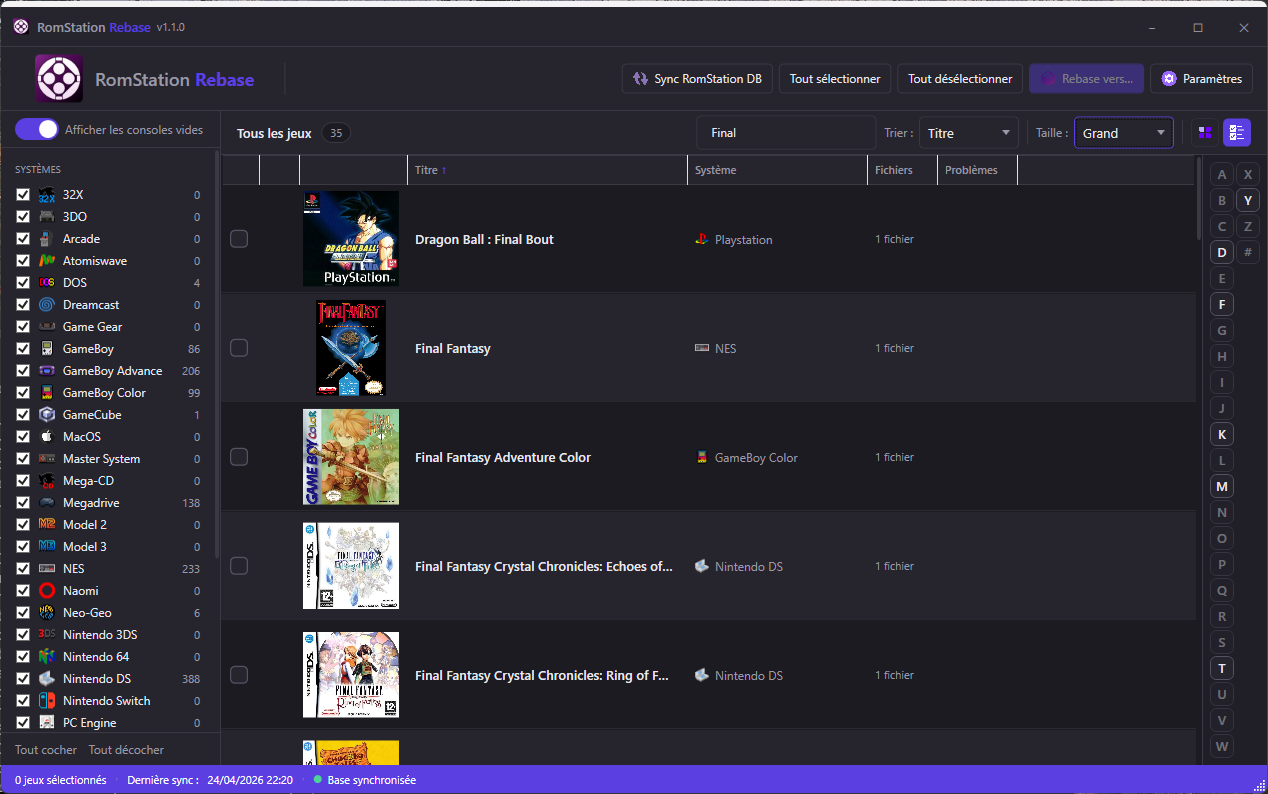Click the search field containing 'Final'
Viewport: 1268px width, 794px height.
(x=785, y=133)
